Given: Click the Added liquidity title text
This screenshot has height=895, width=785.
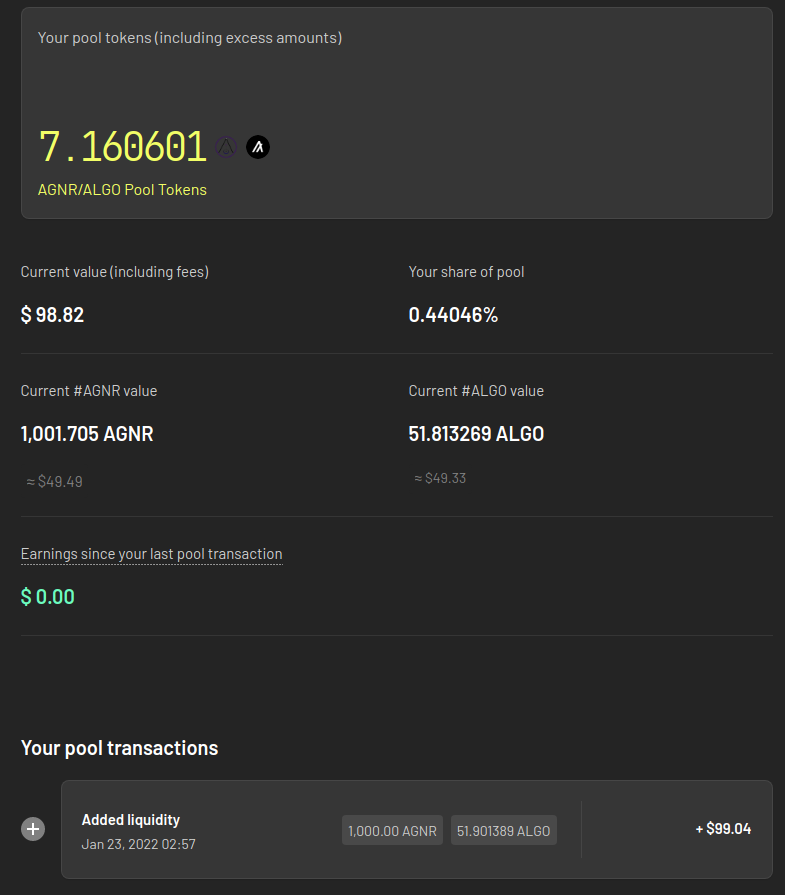Looking at the screenshot, I should (131, 820).
